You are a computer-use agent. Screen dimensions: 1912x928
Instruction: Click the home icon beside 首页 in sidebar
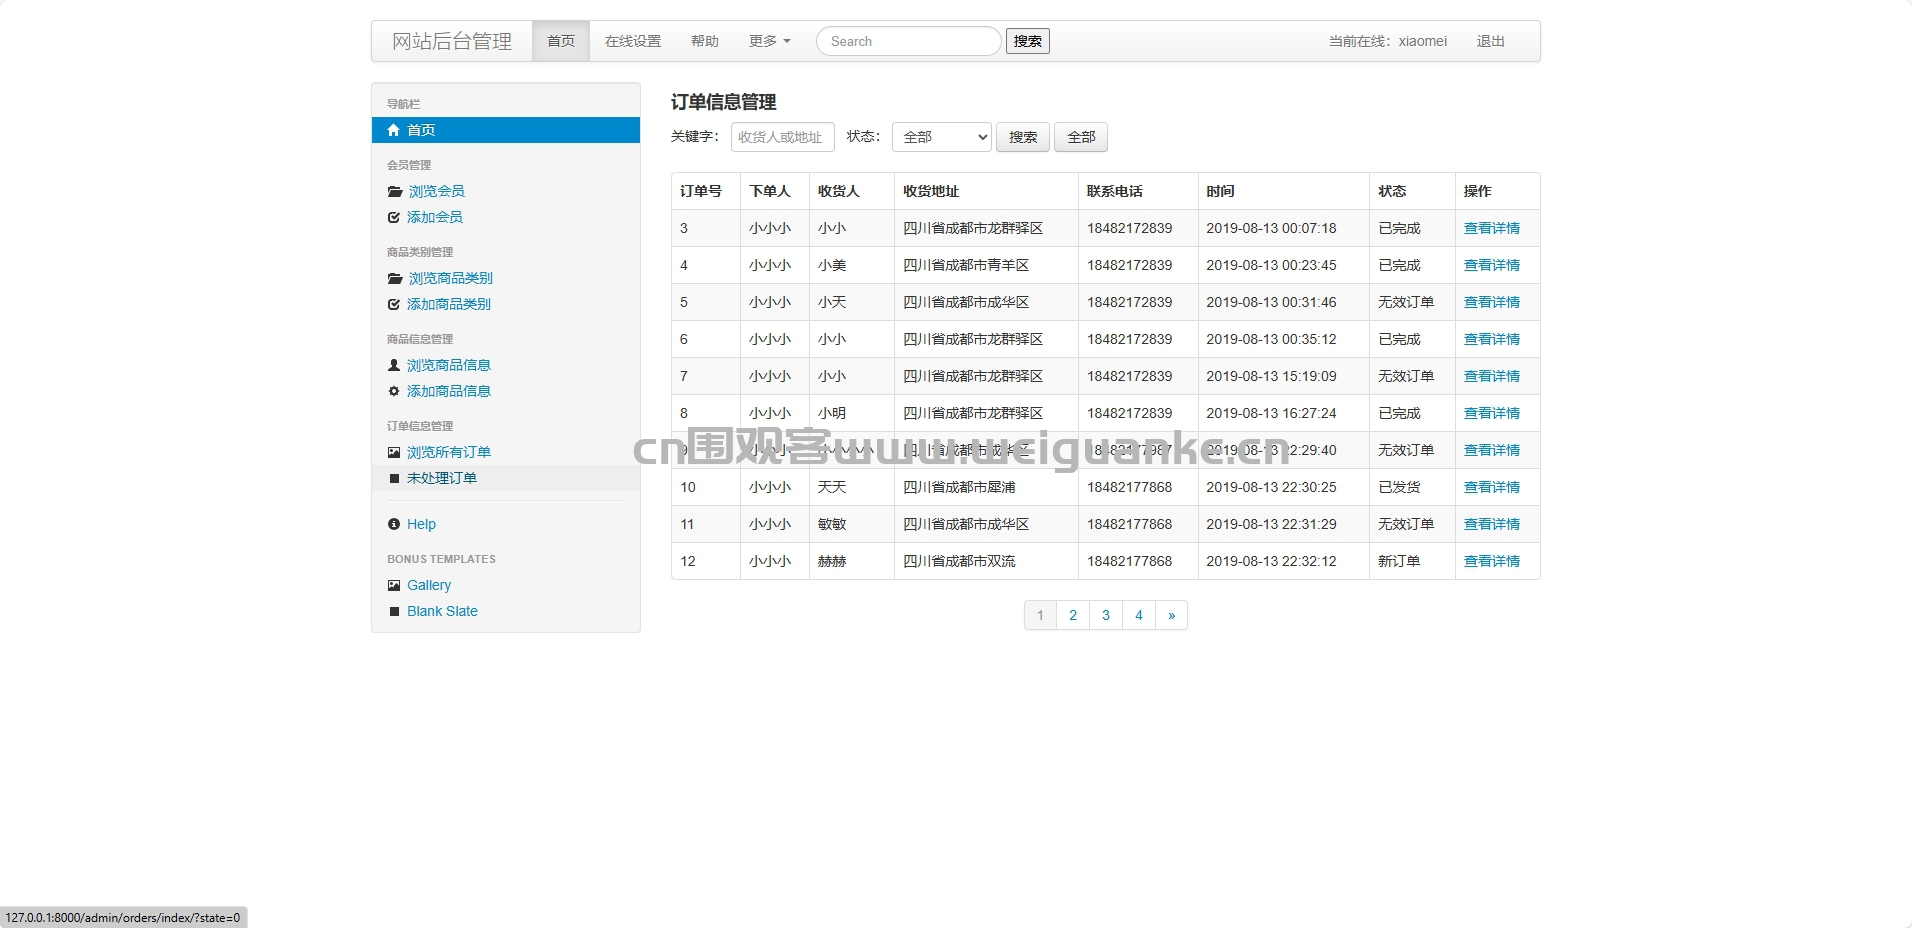point(394,130)
